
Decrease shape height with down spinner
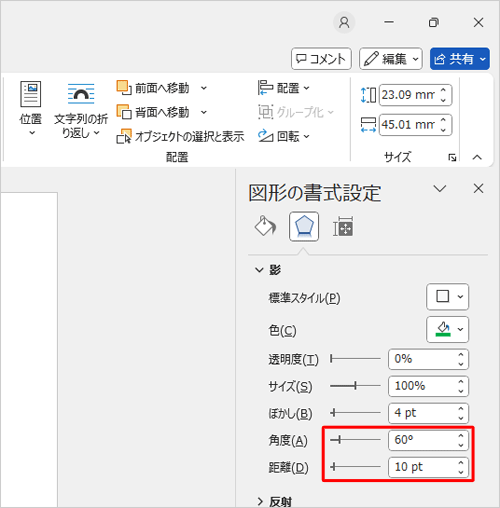[443, 100]
